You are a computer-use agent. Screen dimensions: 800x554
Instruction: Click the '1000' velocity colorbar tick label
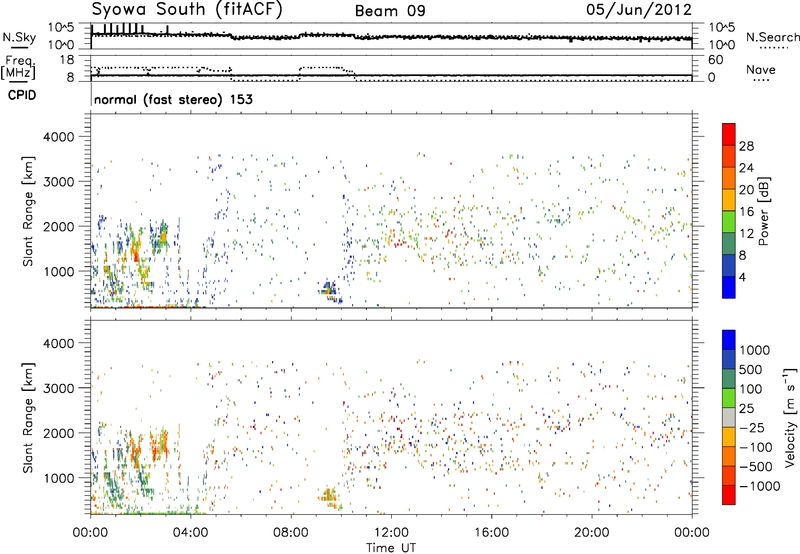pos(755,350)
